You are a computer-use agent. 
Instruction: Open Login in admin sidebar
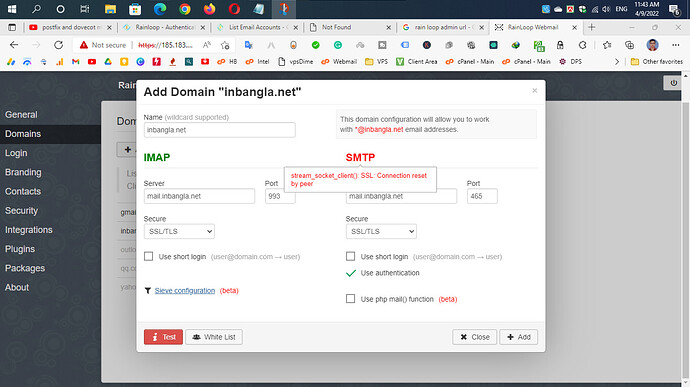point(16,153)
